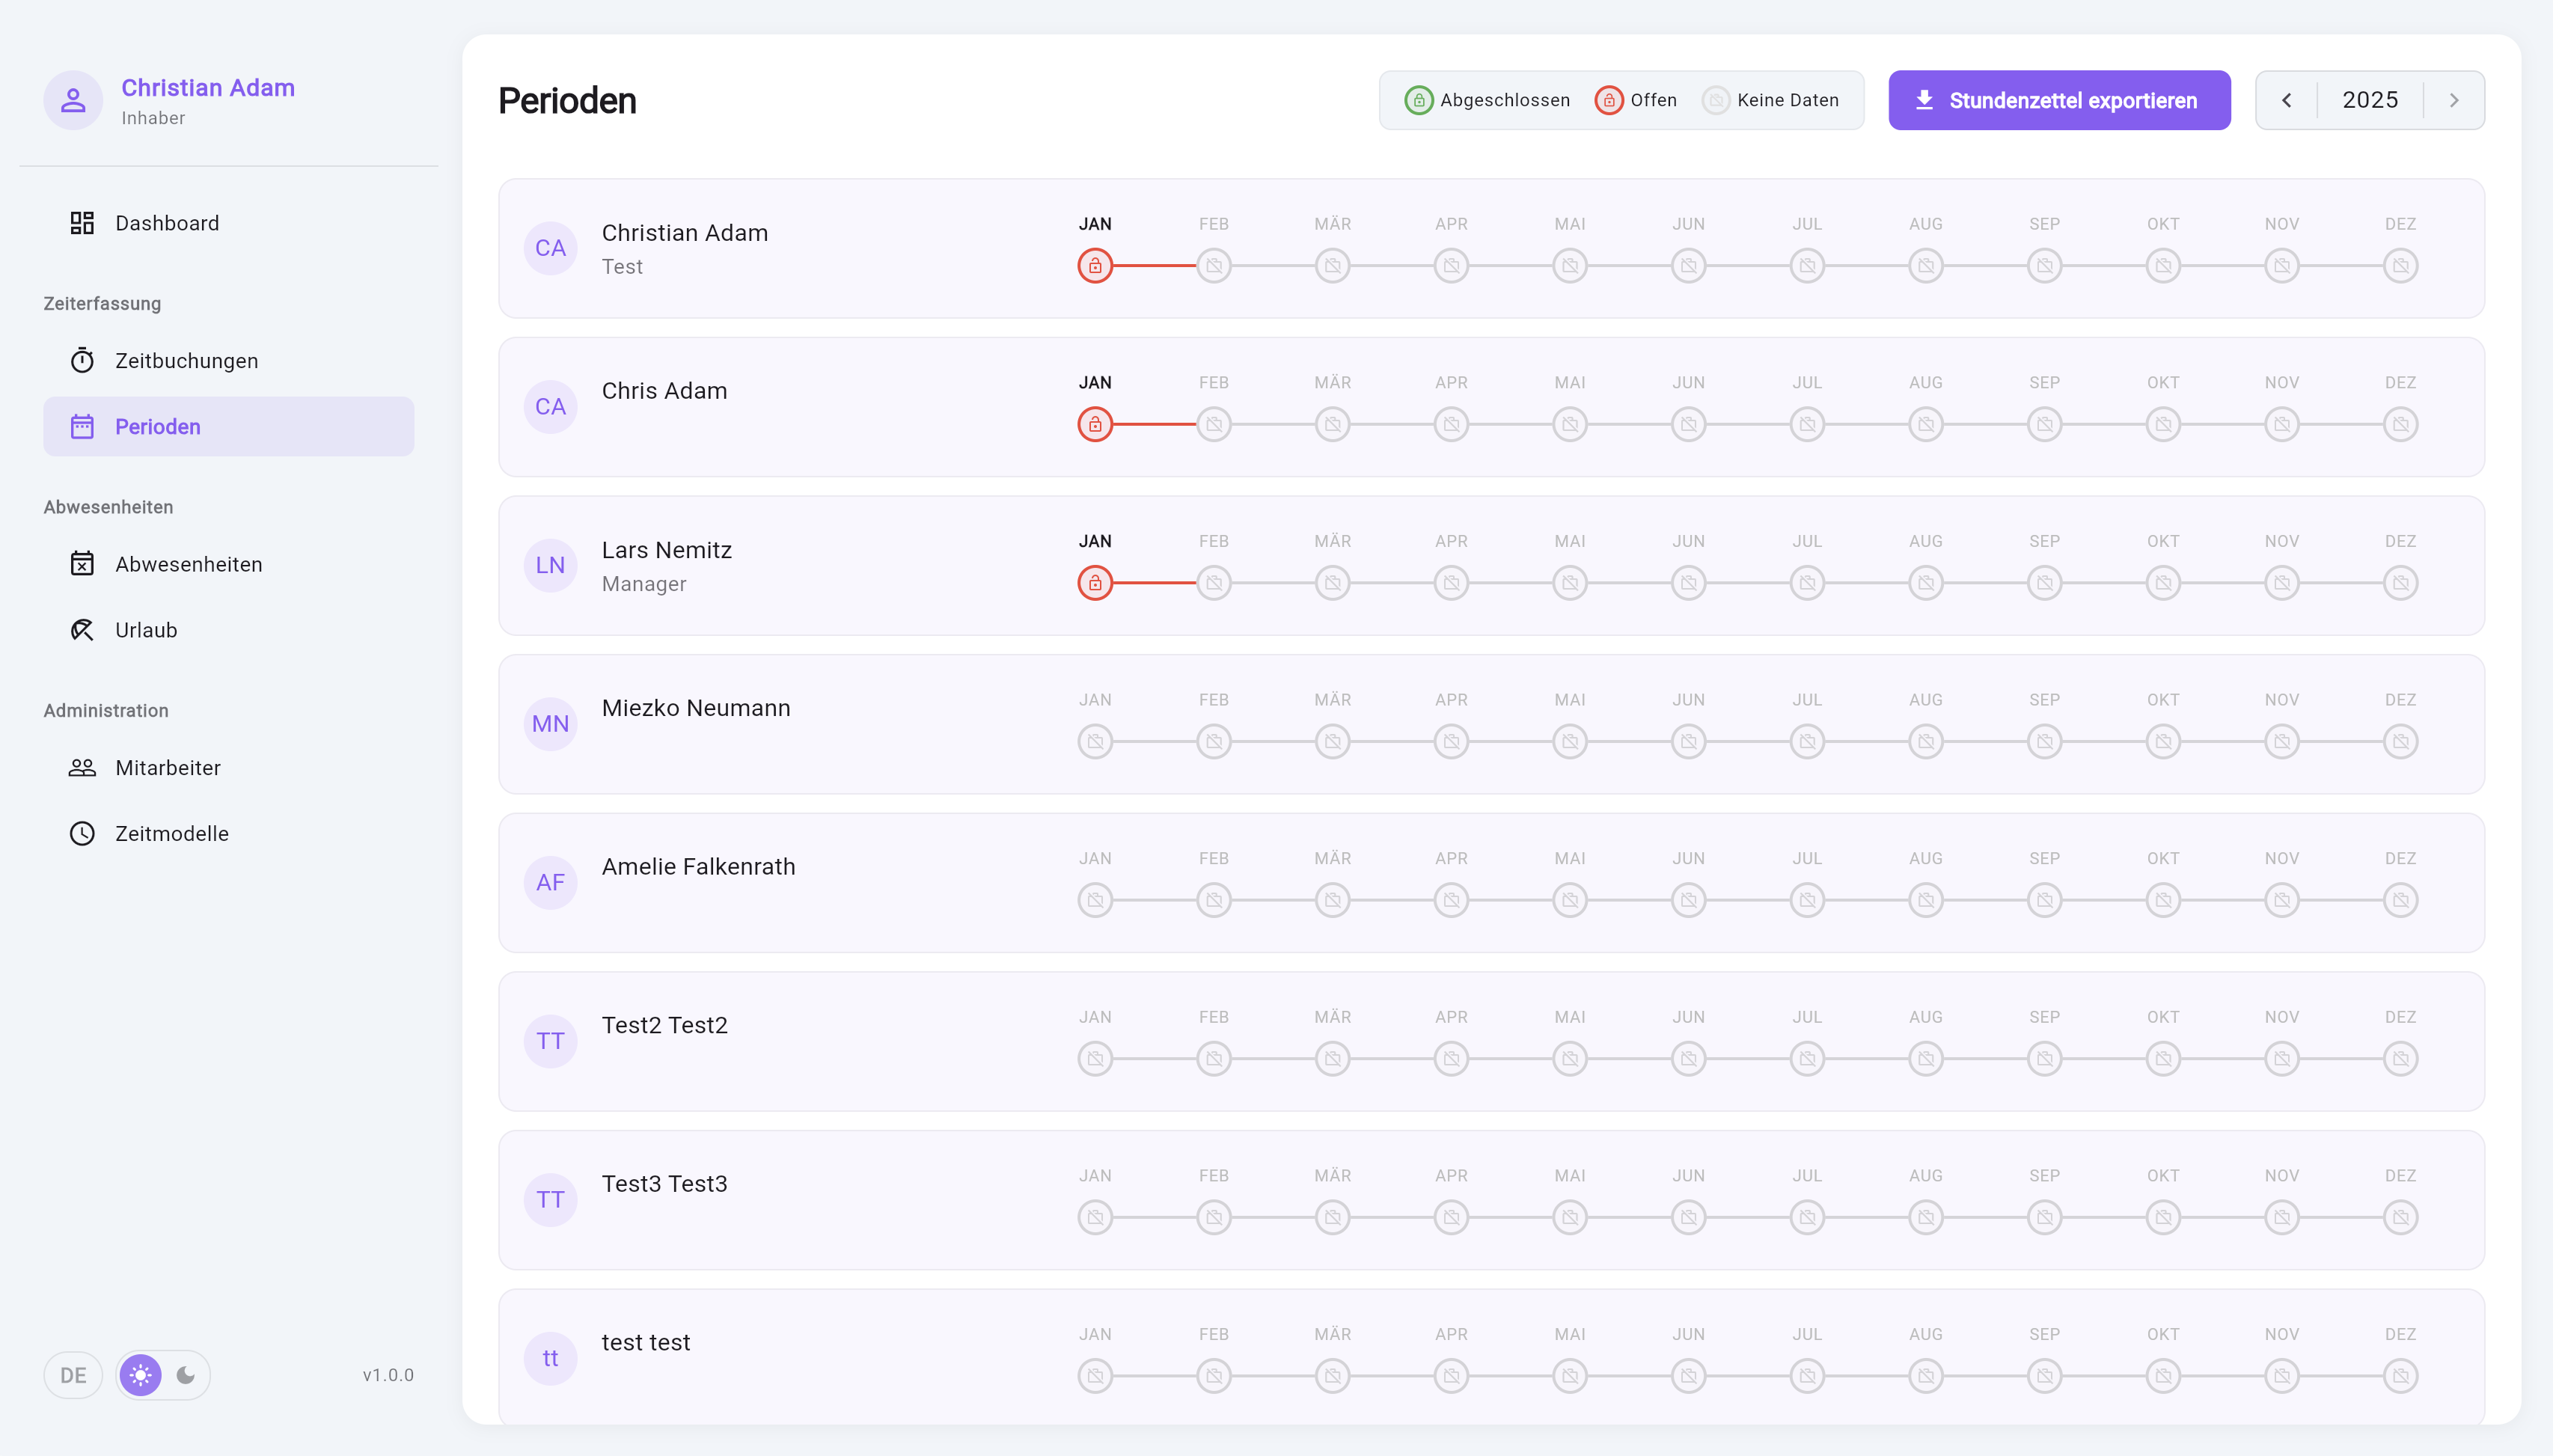Select Chris Adam's FEB timeline marker
Image resolution: width=2553 pixels, height=1456 pixels.
click(1214, 425)
